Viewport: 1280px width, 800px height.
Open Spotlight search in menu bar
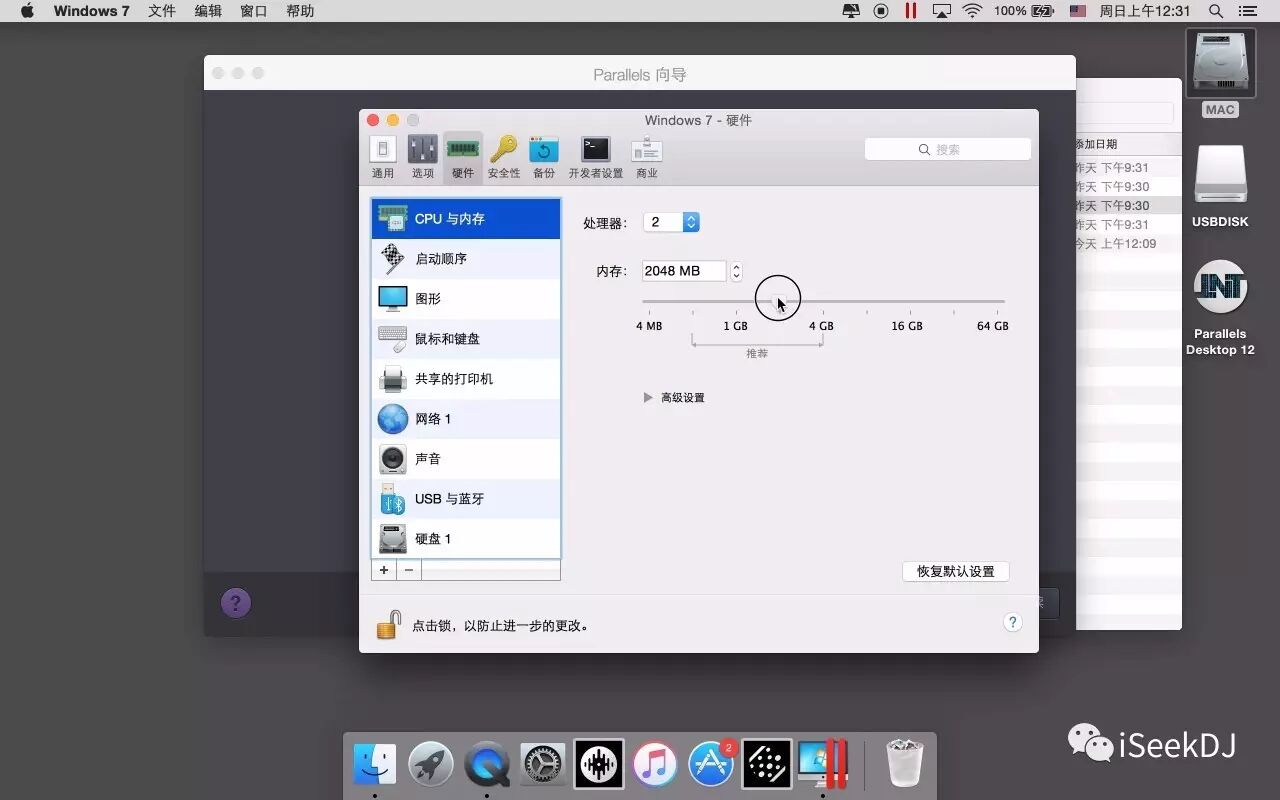point(1216,11)
